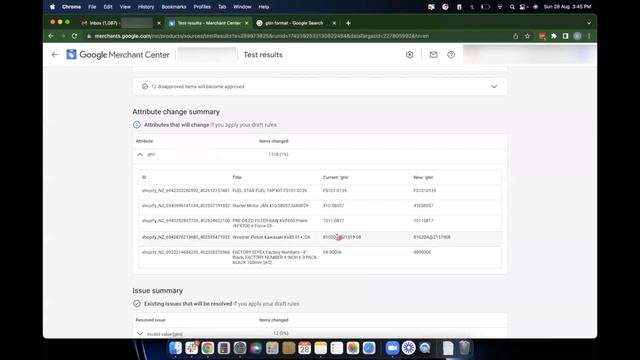Screen dimensions: 640x360
Task: Click the Wi-Fi icon in menu bar
Action: 500,7
